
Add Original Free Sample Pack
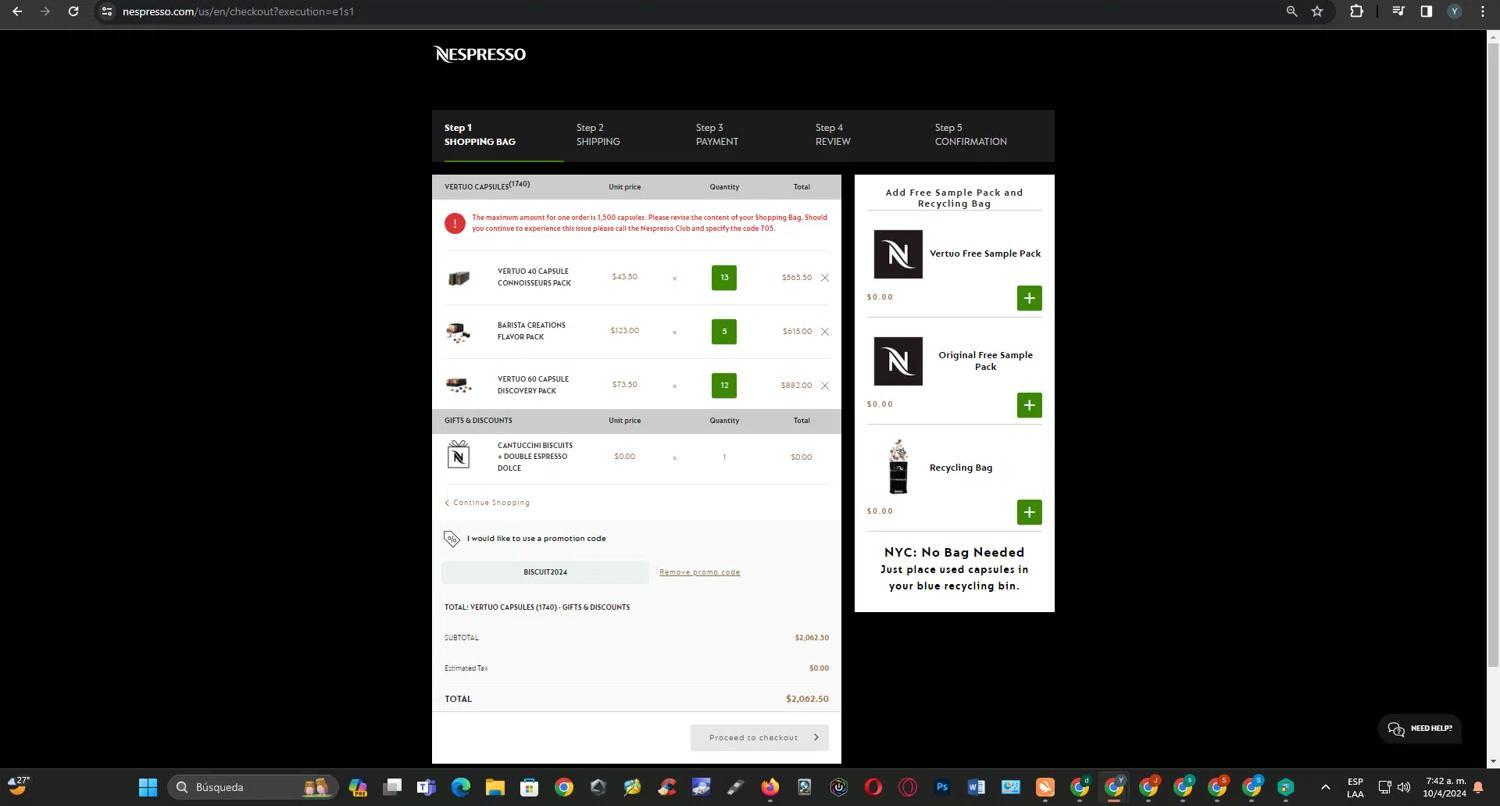tap(1029, 405)
